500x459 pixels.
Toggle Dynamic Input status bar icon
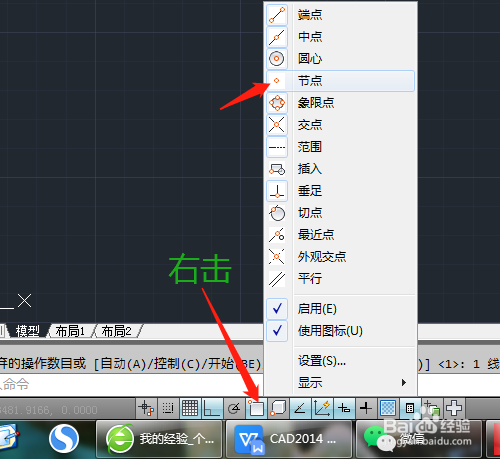(344, 408)
